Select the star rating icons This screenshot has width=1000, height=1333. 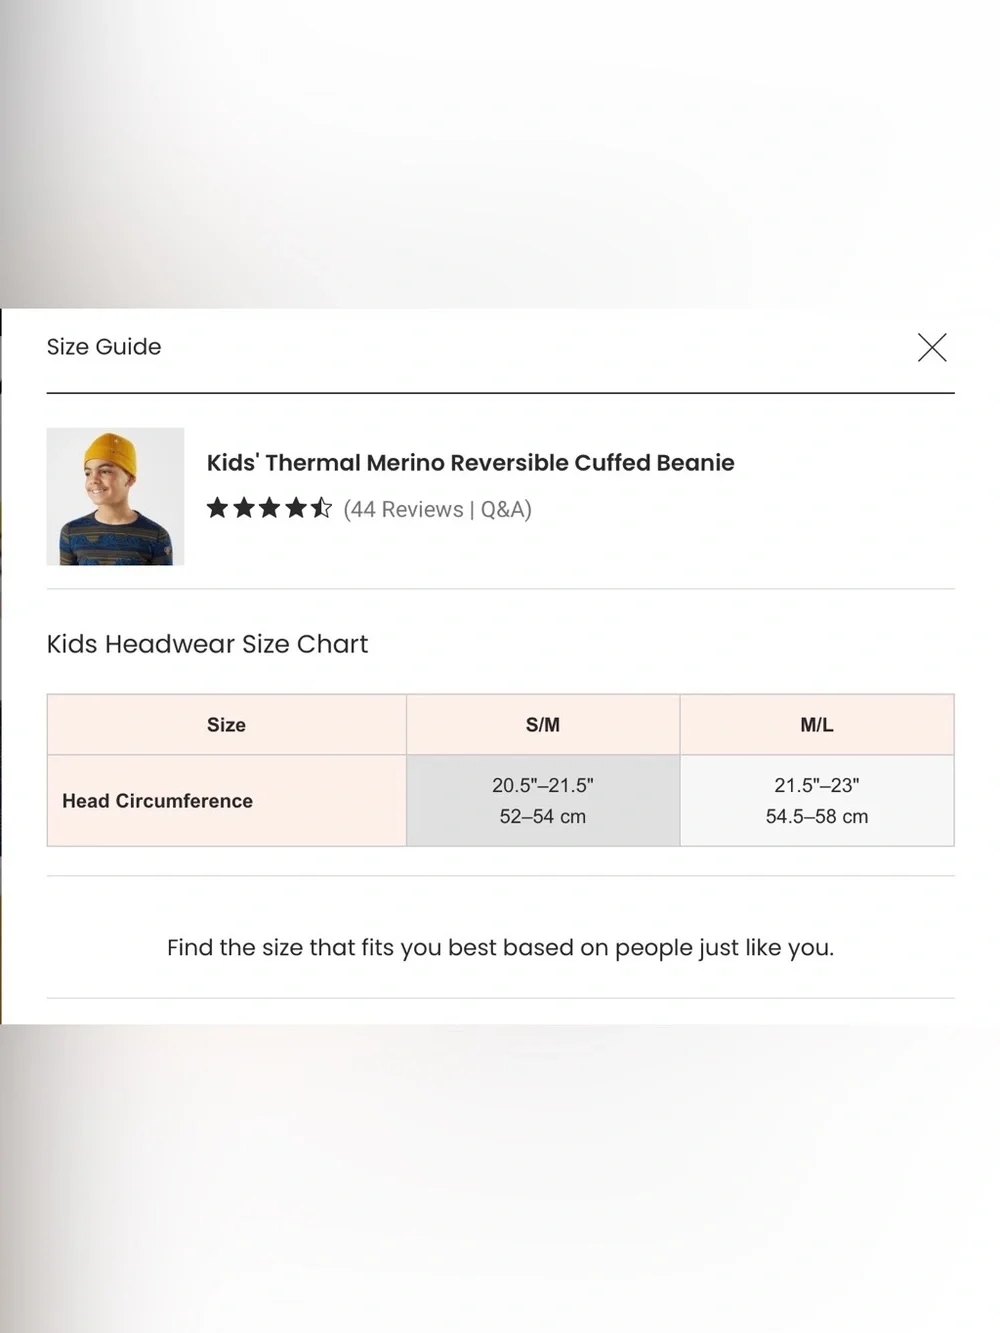pyautogui.click(x=269, y=508)
